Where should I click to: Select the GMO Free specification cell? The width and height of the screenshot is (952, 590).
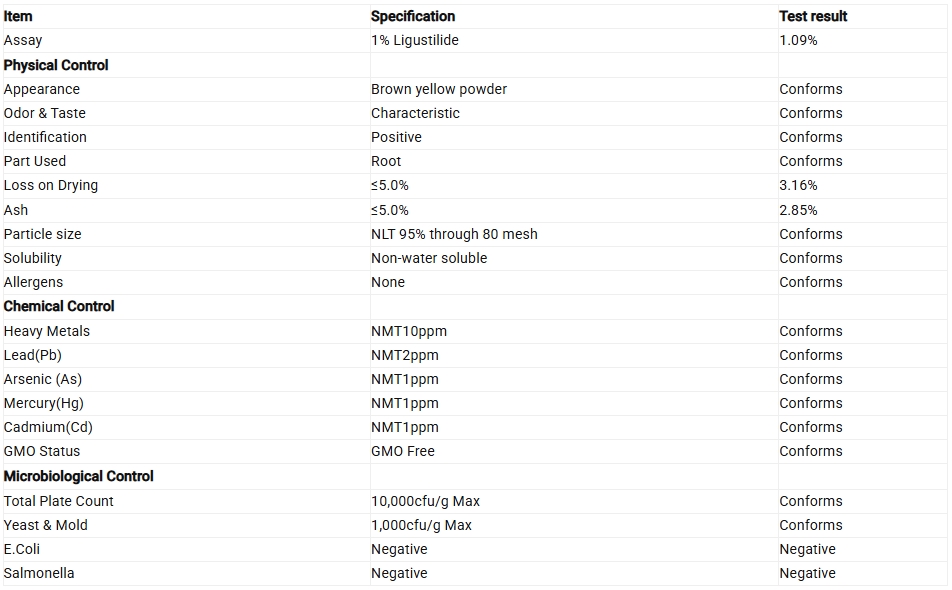tap(403, 452)
